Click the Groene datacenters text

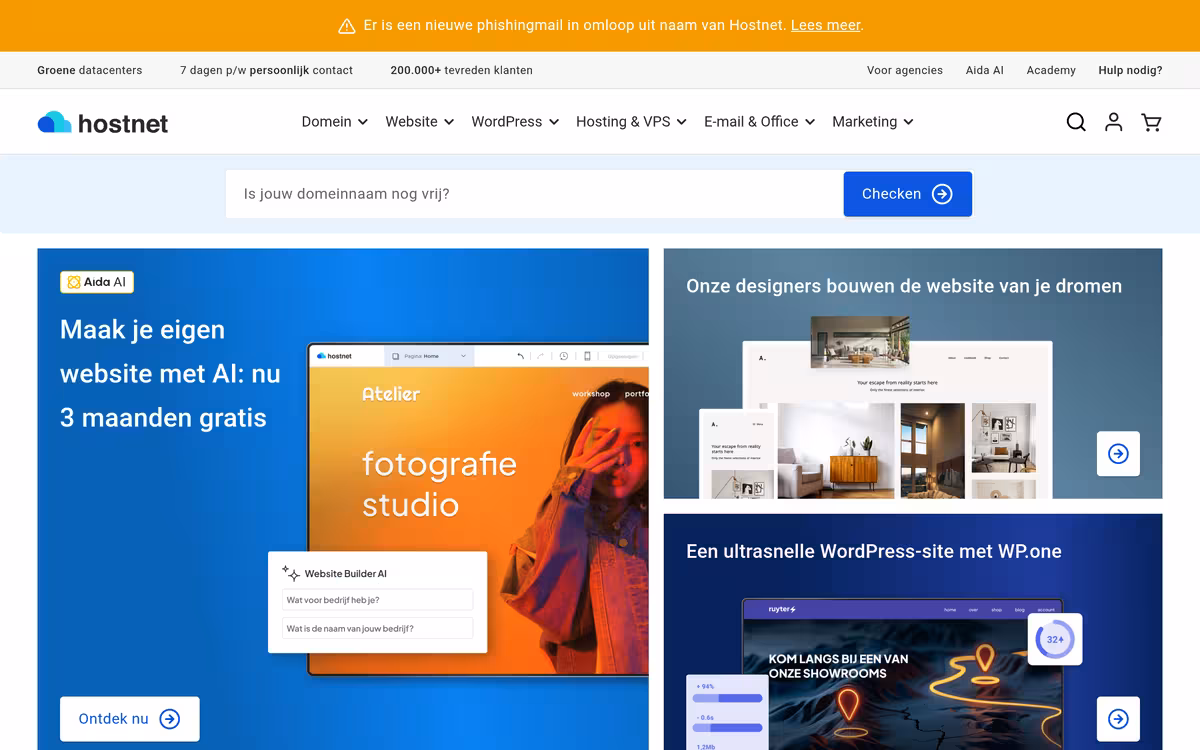point(90,70)
